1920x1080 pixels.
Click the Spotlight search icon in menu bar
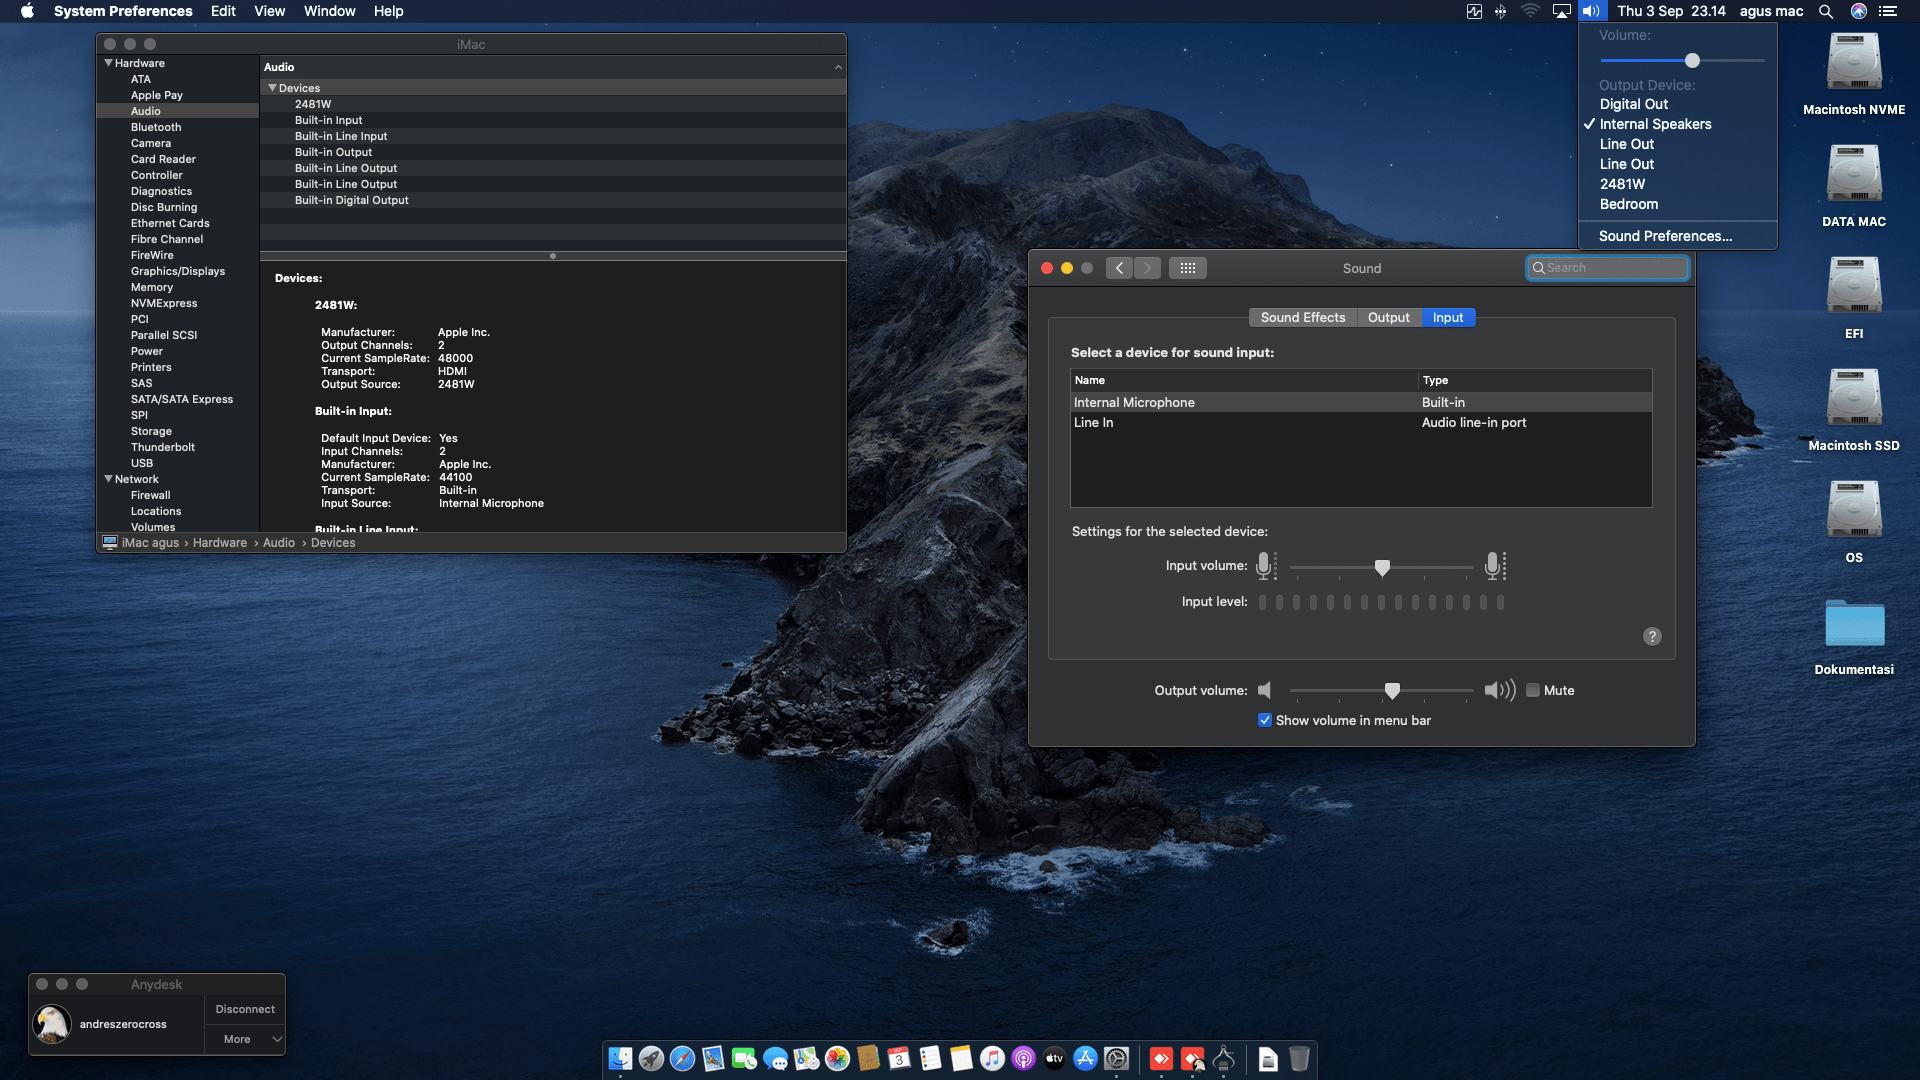point(1825,11)
